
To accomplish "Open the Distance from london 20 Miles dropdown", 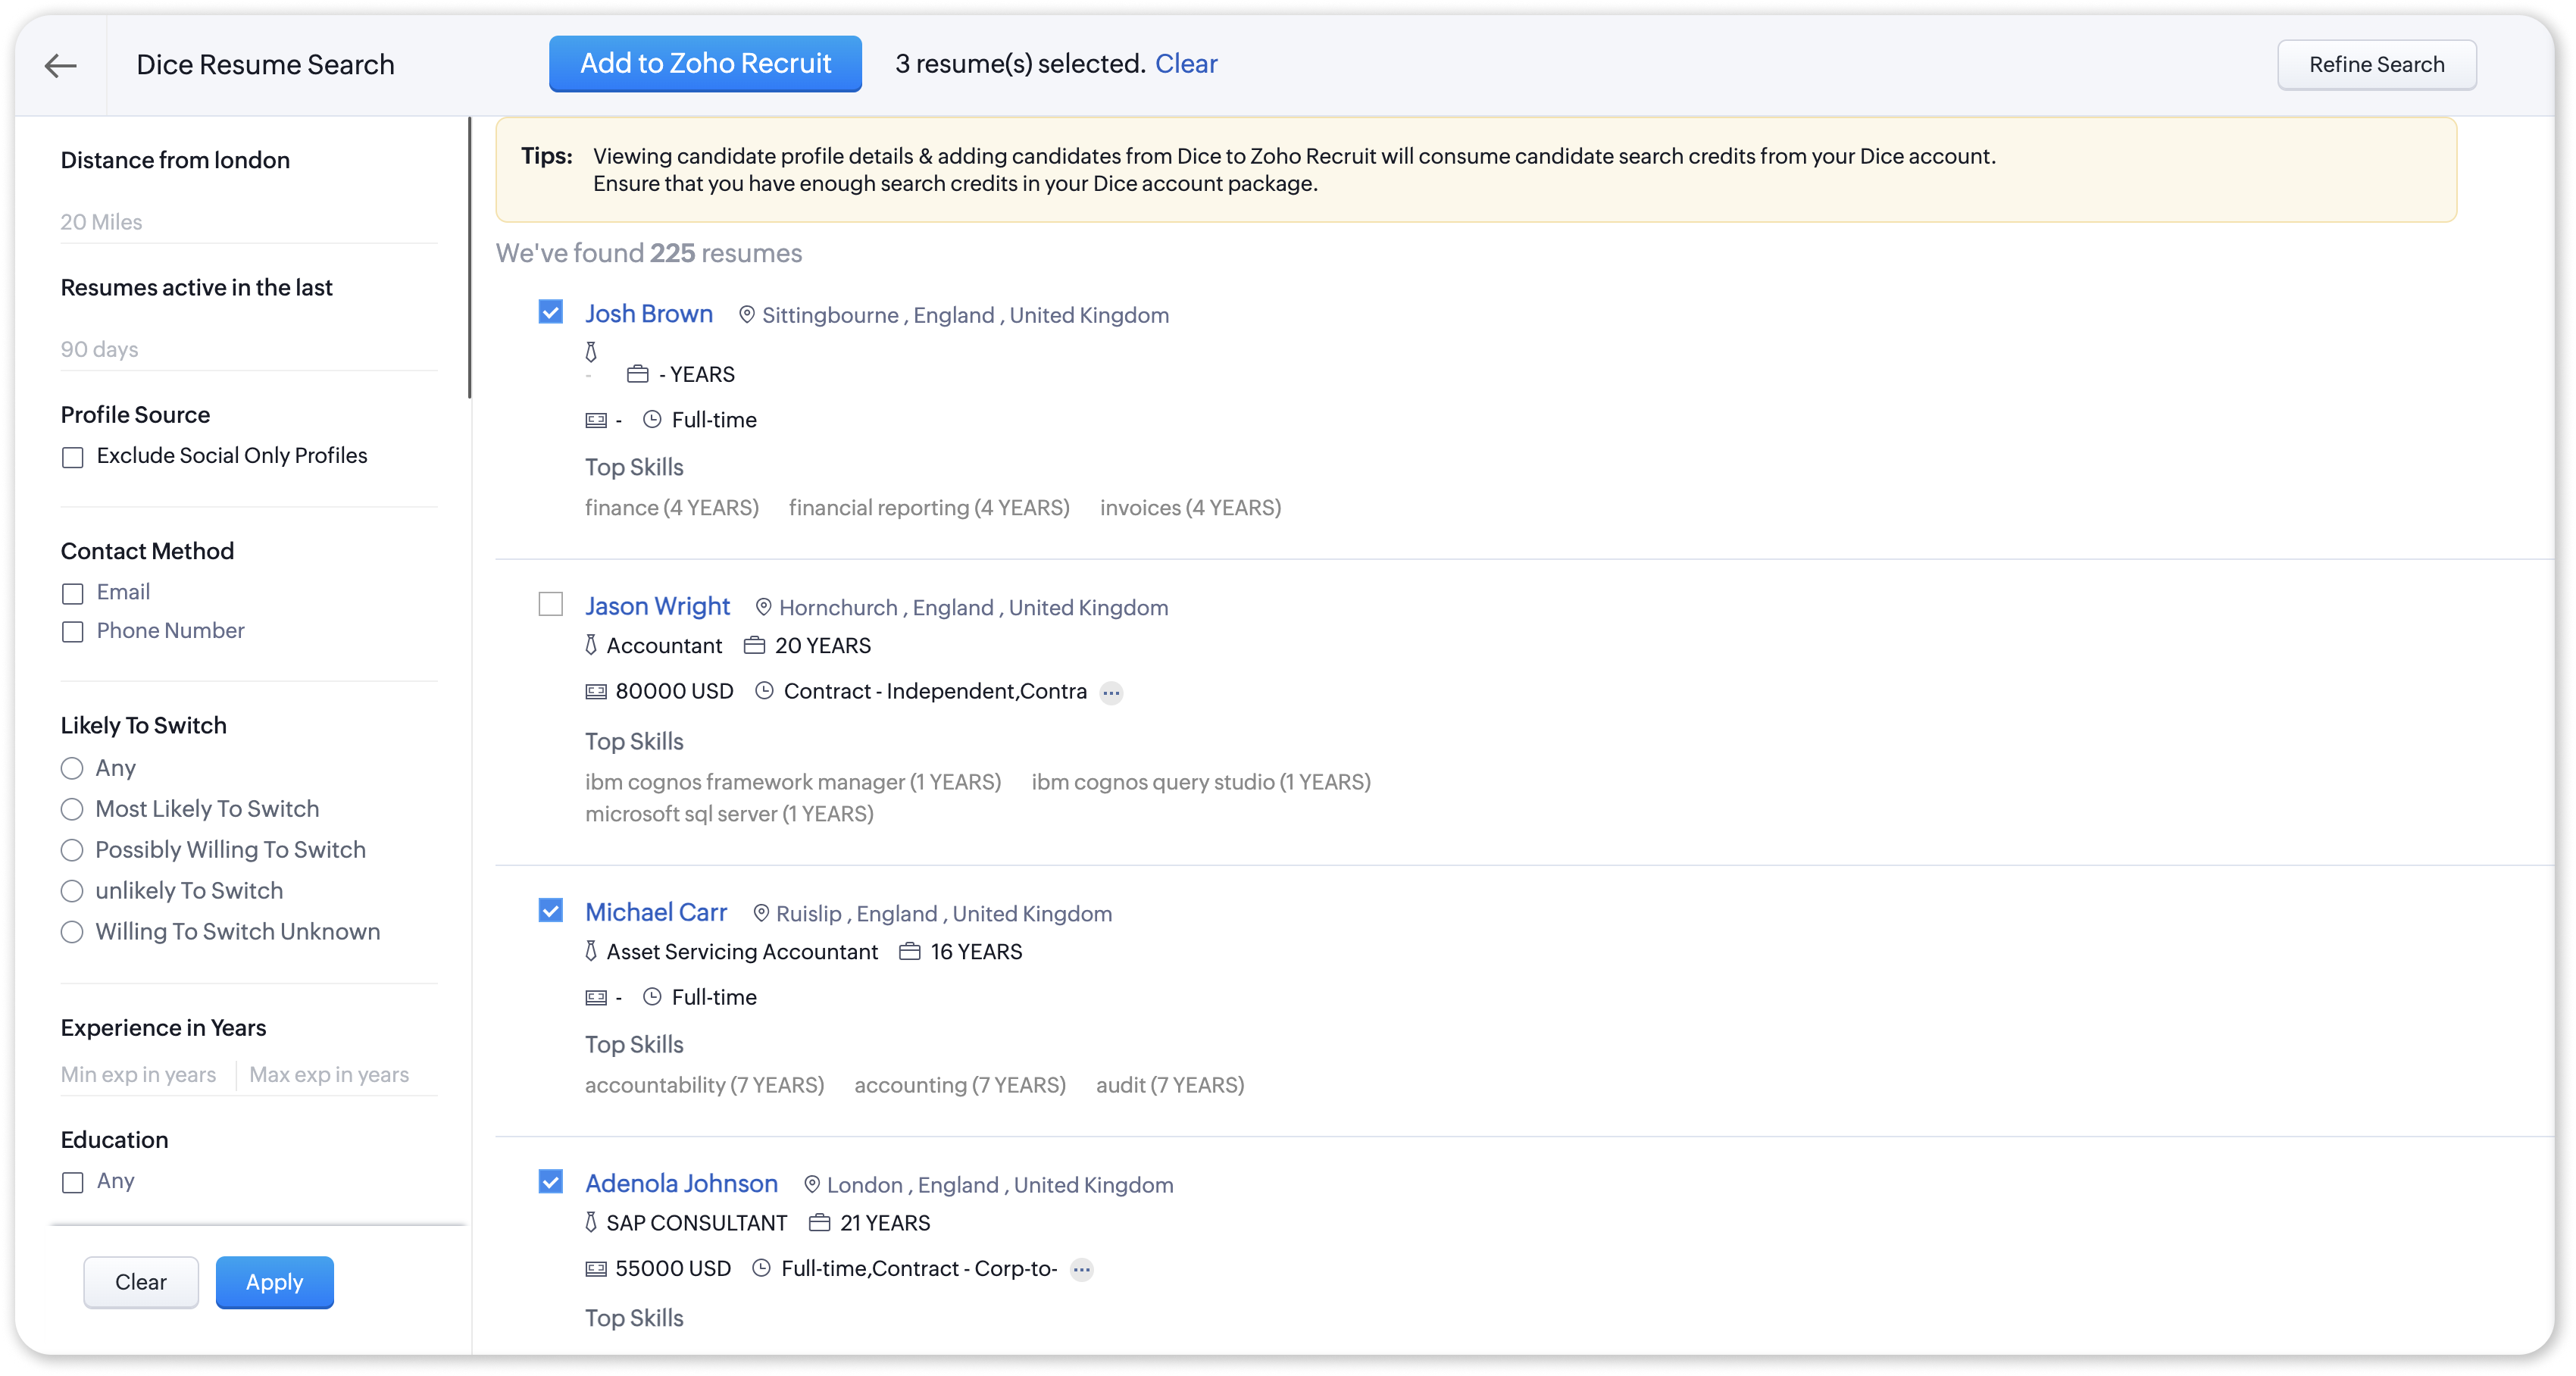I will [x=249, y=222].
